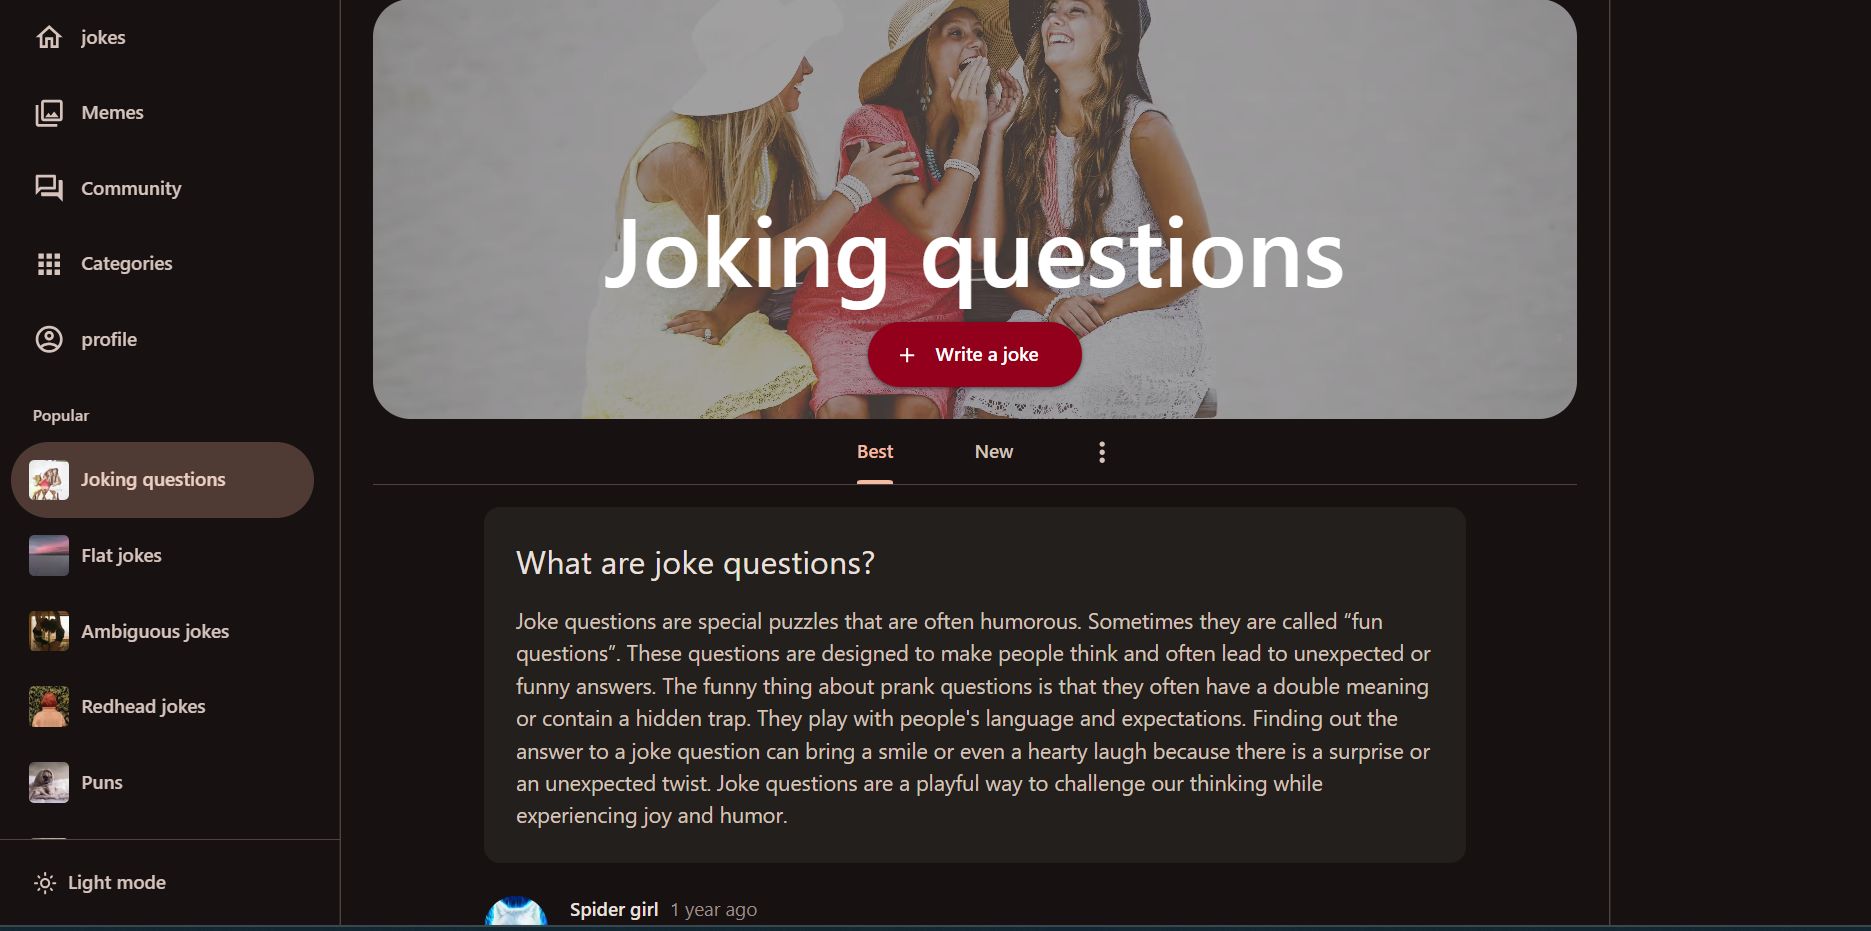Click the sun icon for Light mode
Viewport: 1871px width, 931px height.
pos(45,883)
